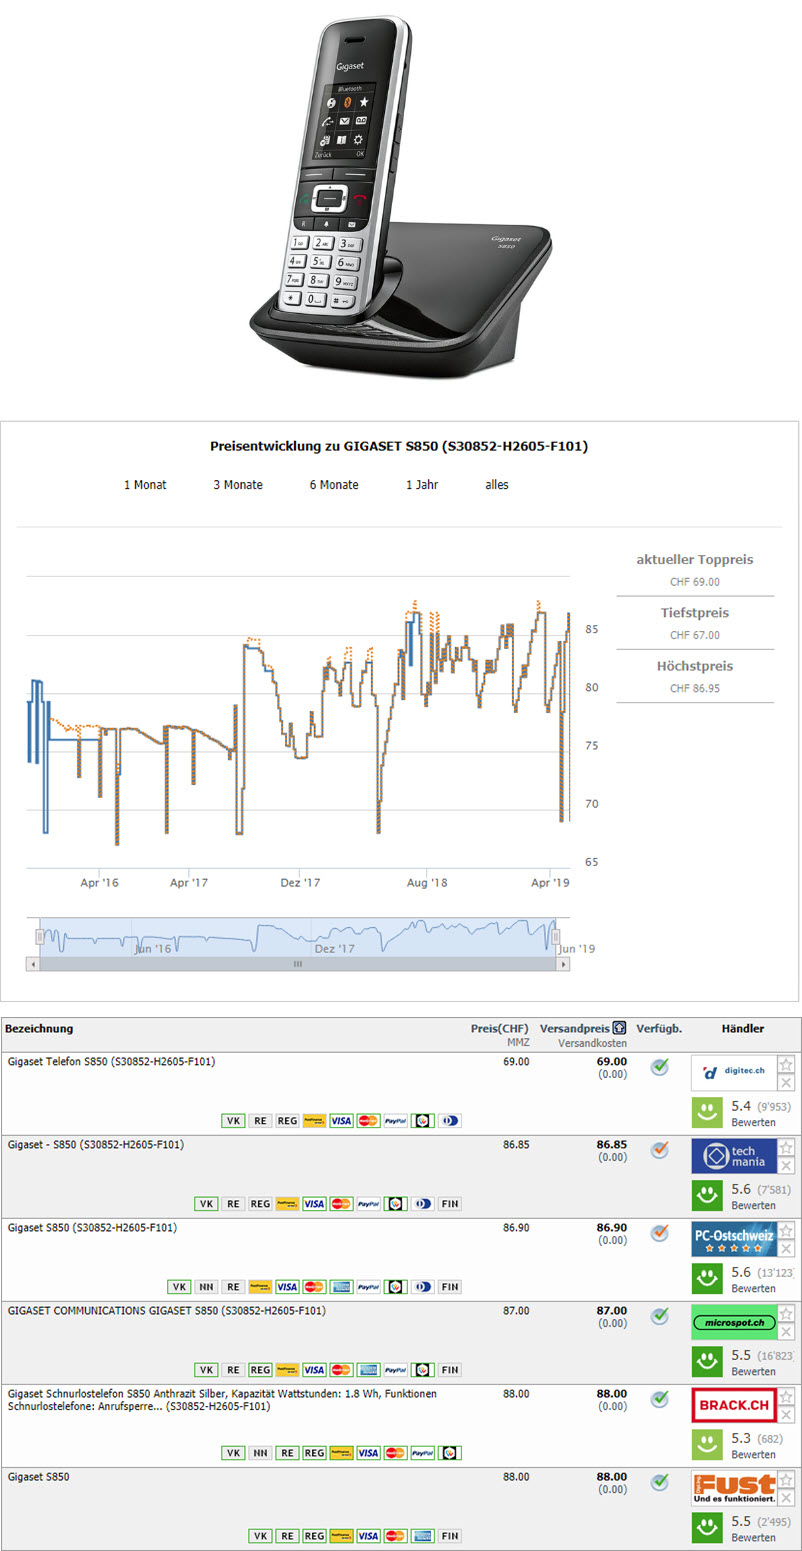Image resolution: width=802 pixels, height=1551 pixels.
Task: Click Bewerten under microspot.ch
Action: tap(753, 1371)
